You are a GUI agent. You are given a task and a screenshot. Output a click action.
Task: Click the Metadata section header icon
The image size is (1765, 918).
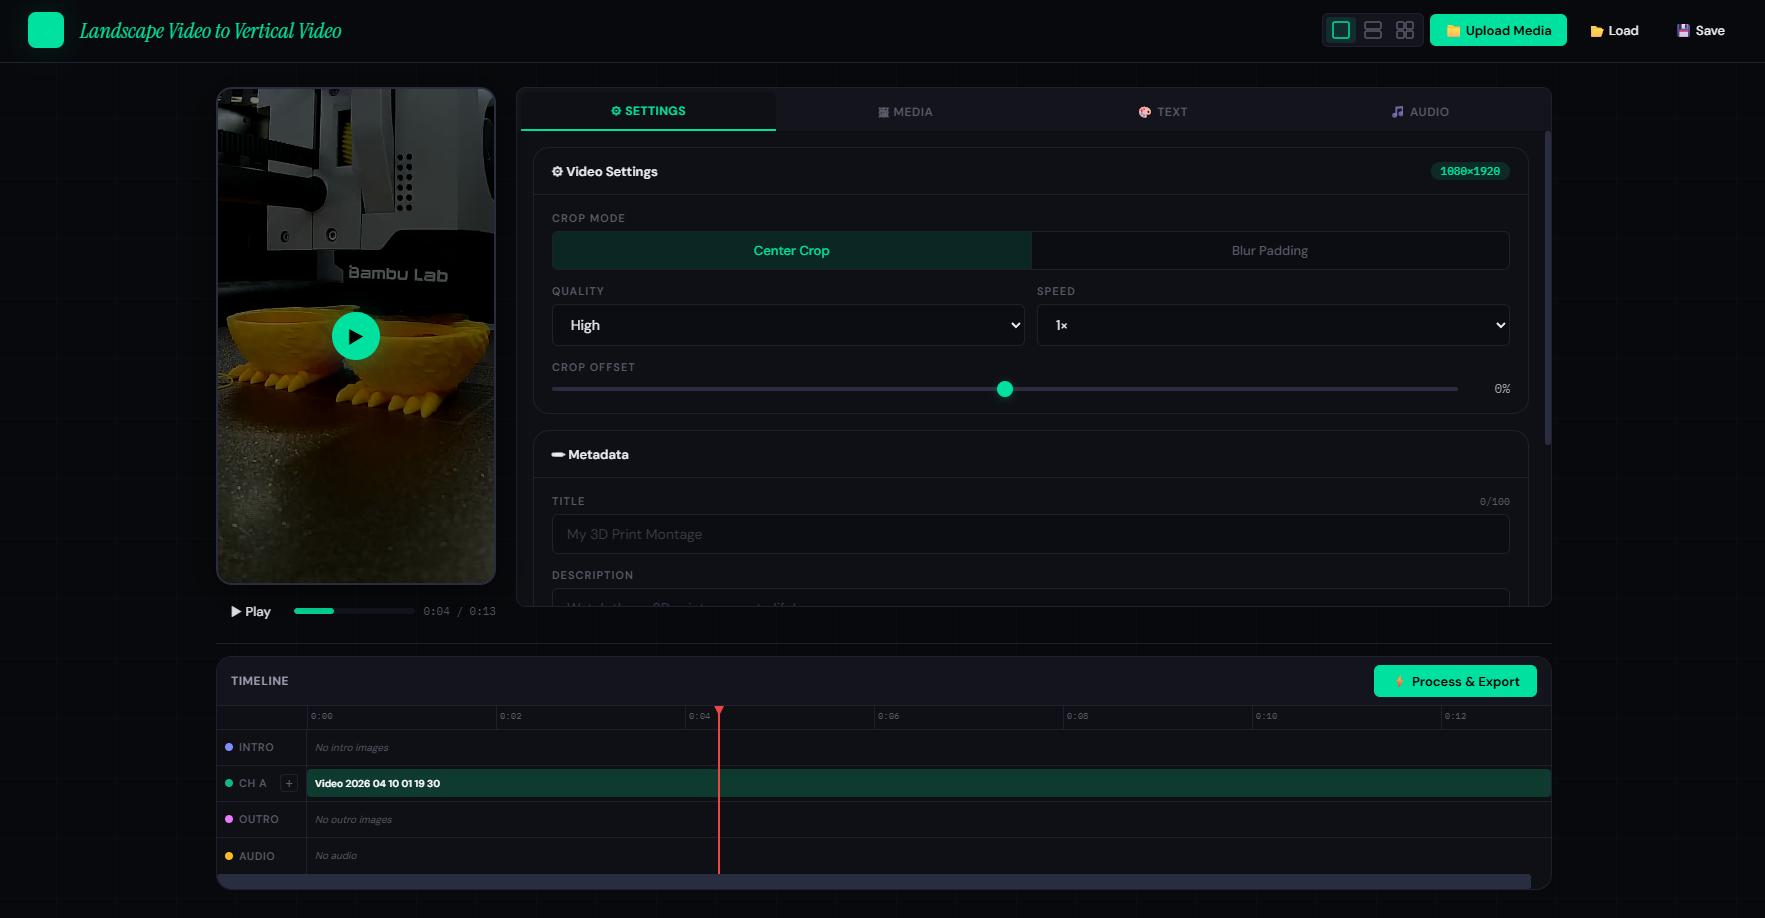point(558,454)
